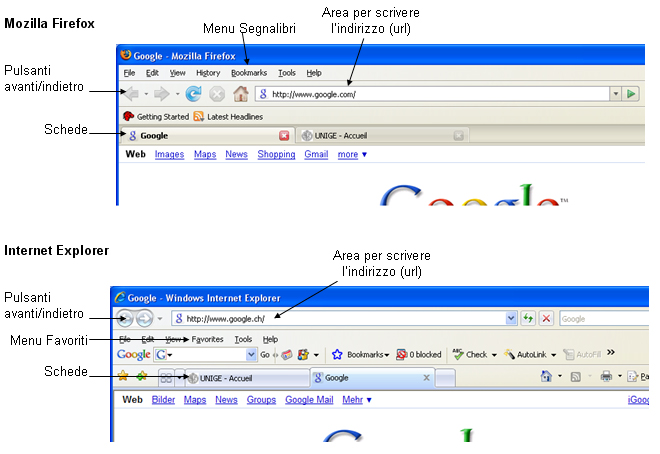The image size is (660, 454).
Task: Switch to UNIGE - Accueil tab in Firefox
Action: 382,135
